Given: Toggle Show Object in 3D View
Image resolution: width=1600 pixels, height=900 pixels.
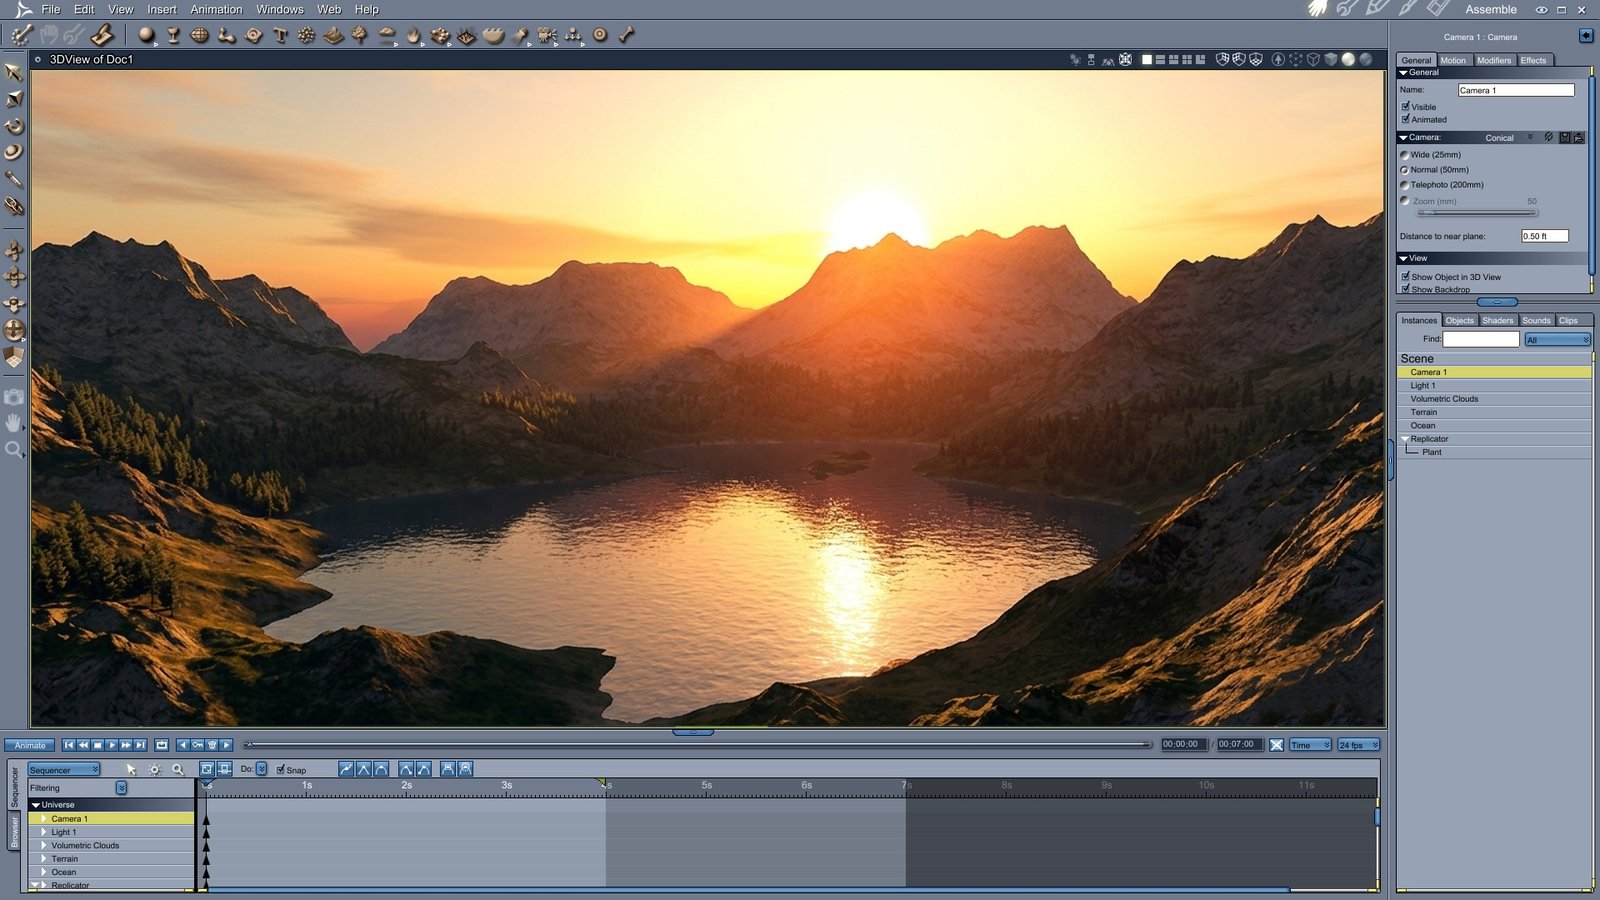Looking at the screenshot, I should (x=1406, y=276).
